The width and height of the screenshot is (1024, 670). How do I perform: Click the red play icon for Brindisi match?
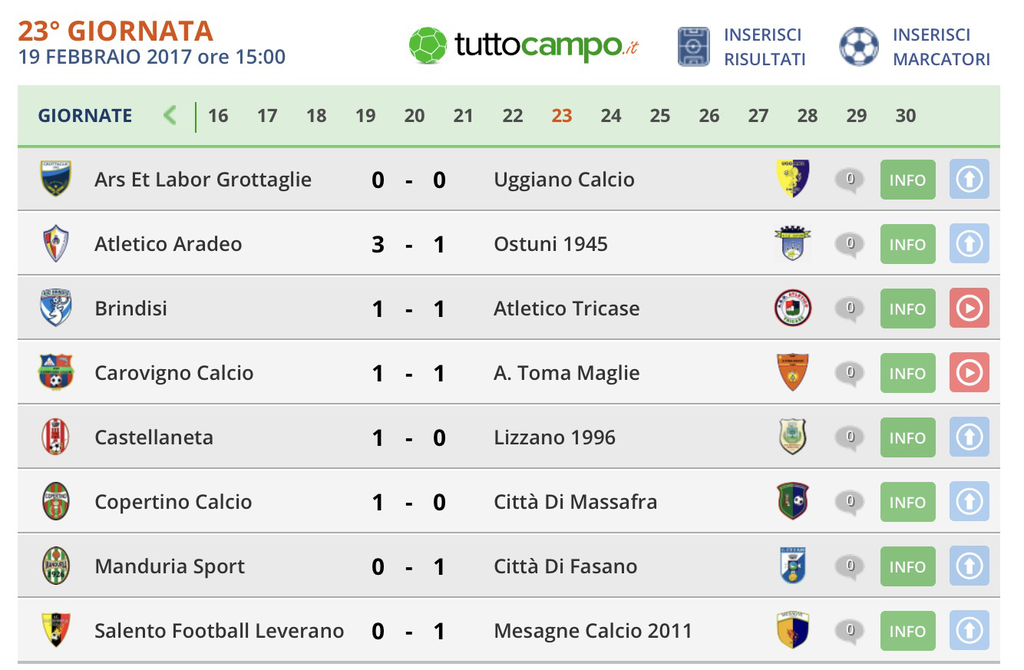coord(969,308)
